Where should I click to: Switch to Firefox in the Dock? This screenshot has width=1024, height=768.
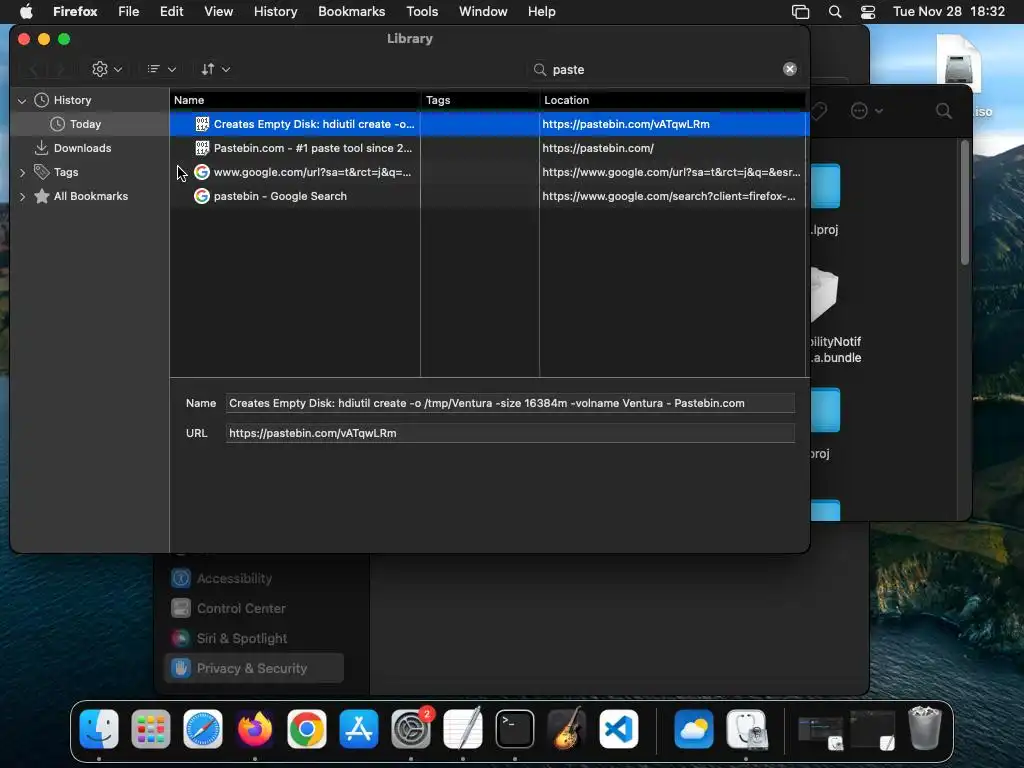click(255, 729)
